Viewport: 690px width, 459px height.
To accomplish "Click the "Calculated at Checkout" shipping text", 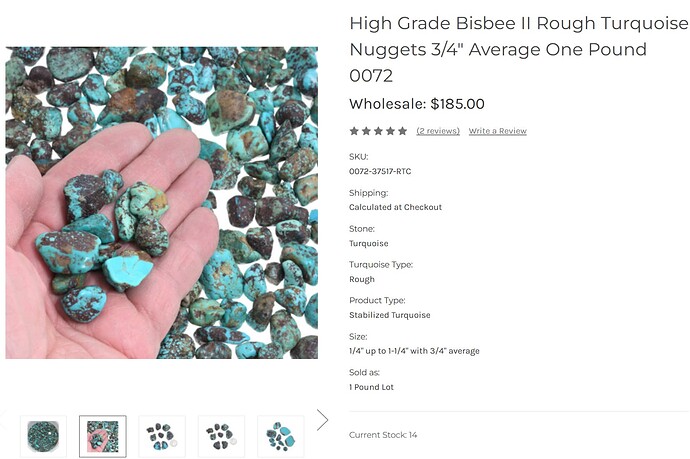I will click(395, 207).
